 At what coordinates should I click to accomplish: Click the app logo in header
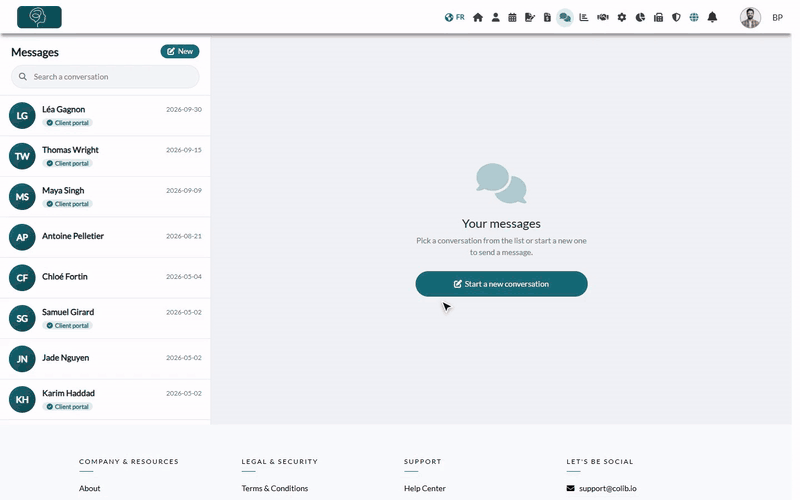39,17
